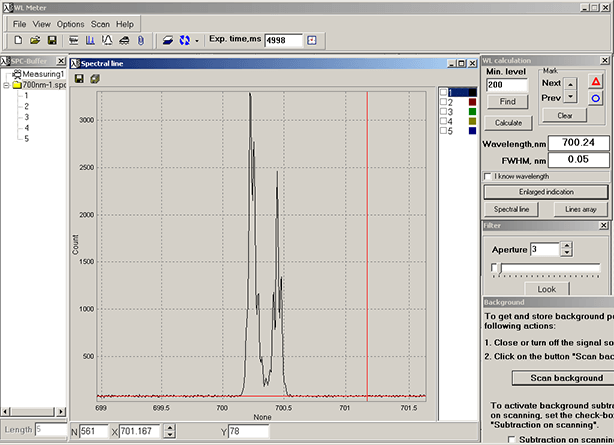Open the Options menu
Viewport: 614px width, 445px height.
[70, 23]
